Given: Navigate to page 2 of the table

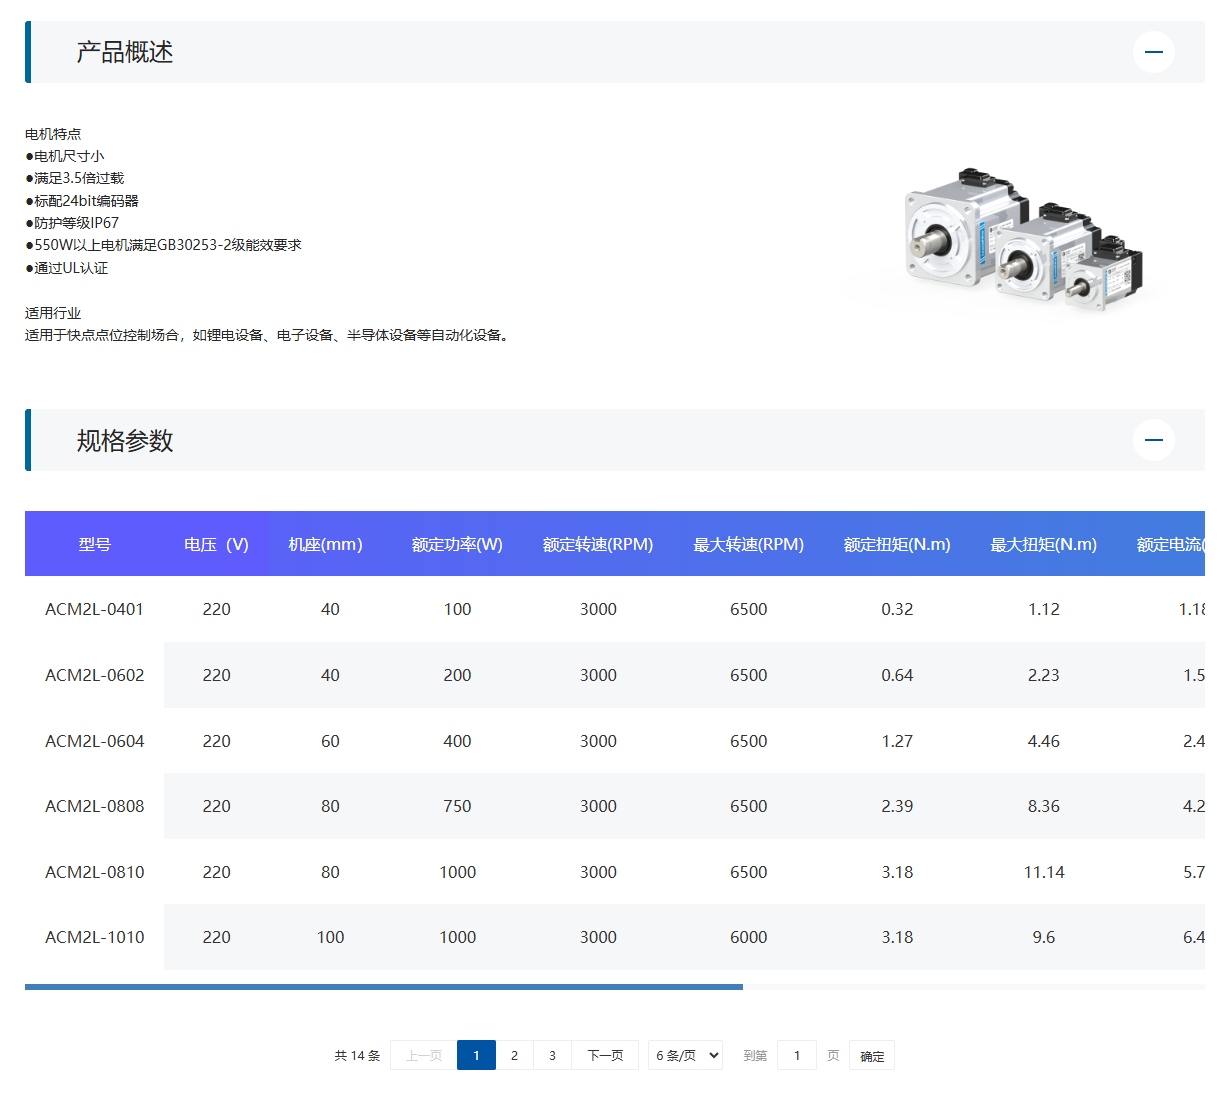Looking at the screenshot, I should point(514,1055).
